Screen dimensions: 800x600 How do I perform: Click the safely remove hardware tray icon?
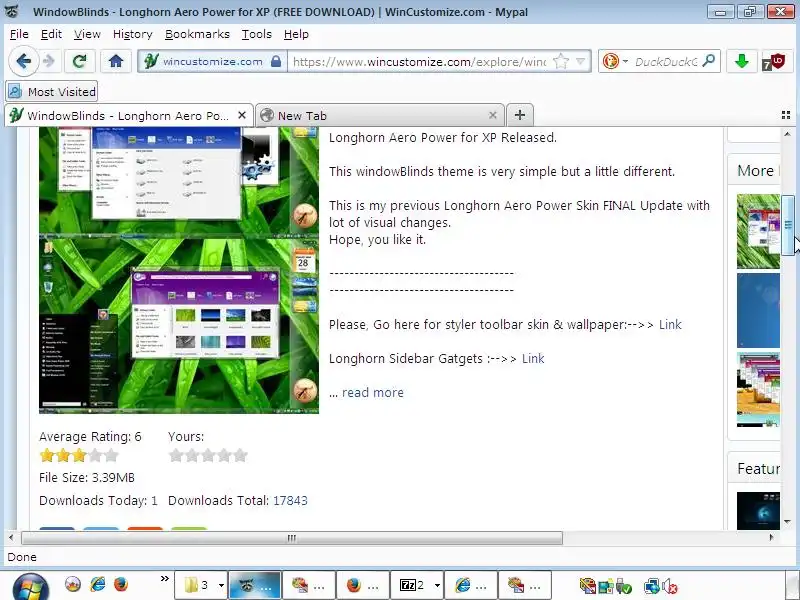(623, 587)
